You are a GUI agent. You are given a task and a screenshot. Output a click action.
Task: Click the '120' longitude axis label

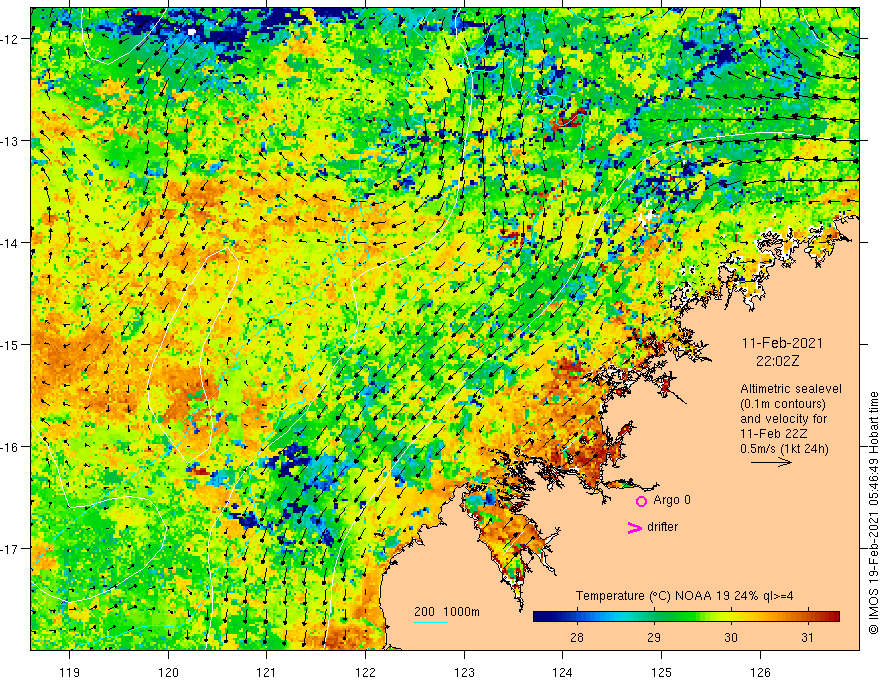[x=168, y=672]
